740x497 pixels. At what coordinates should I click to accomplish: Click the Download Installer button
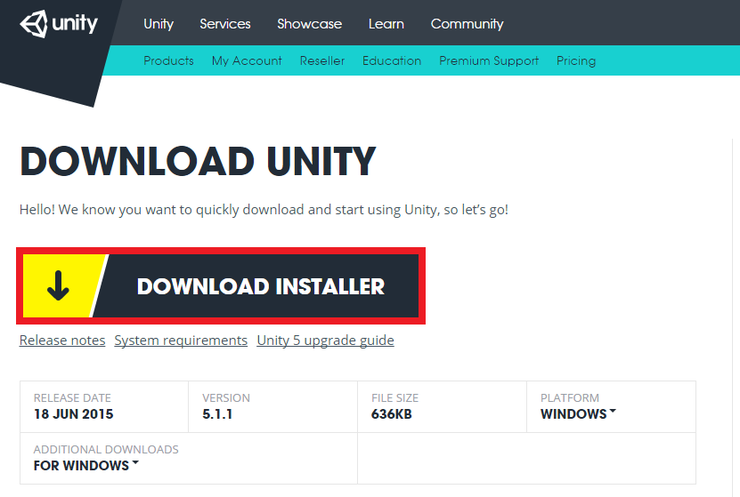[x=220, y=286]
